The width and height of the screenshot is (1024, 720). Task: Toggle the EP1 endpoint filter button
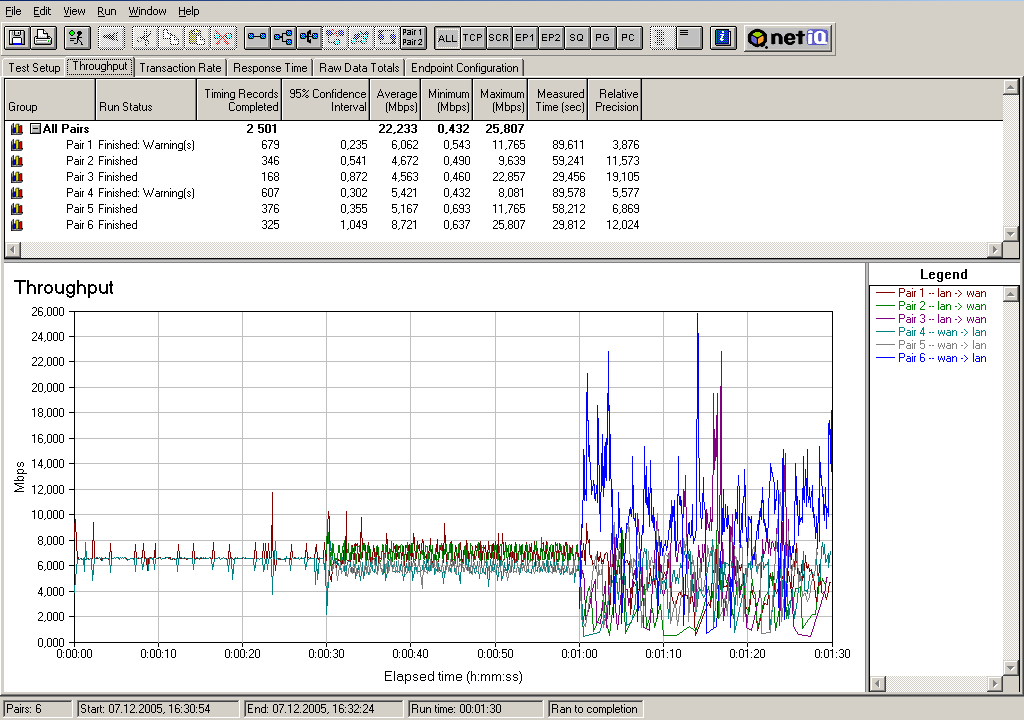pyautogui.click(x=524, y=38)
